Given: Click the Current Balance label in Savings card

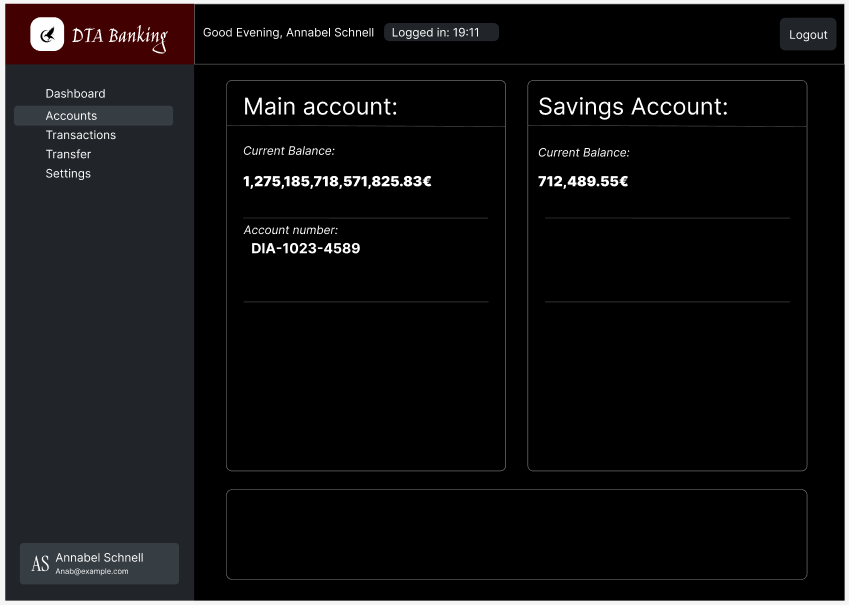Looking at the screenshot, I should pos(583,153).
